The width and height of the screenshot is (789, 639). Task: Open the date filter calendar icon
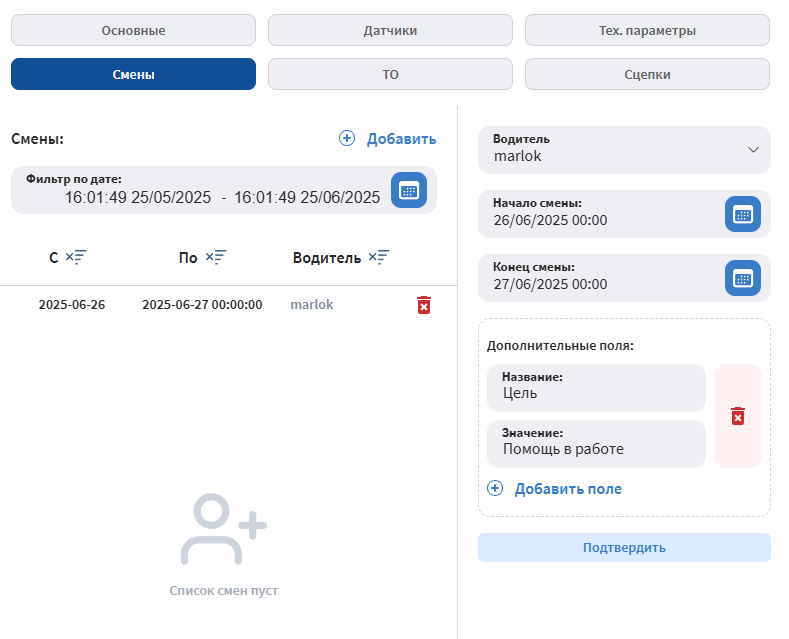pos(408,190)
